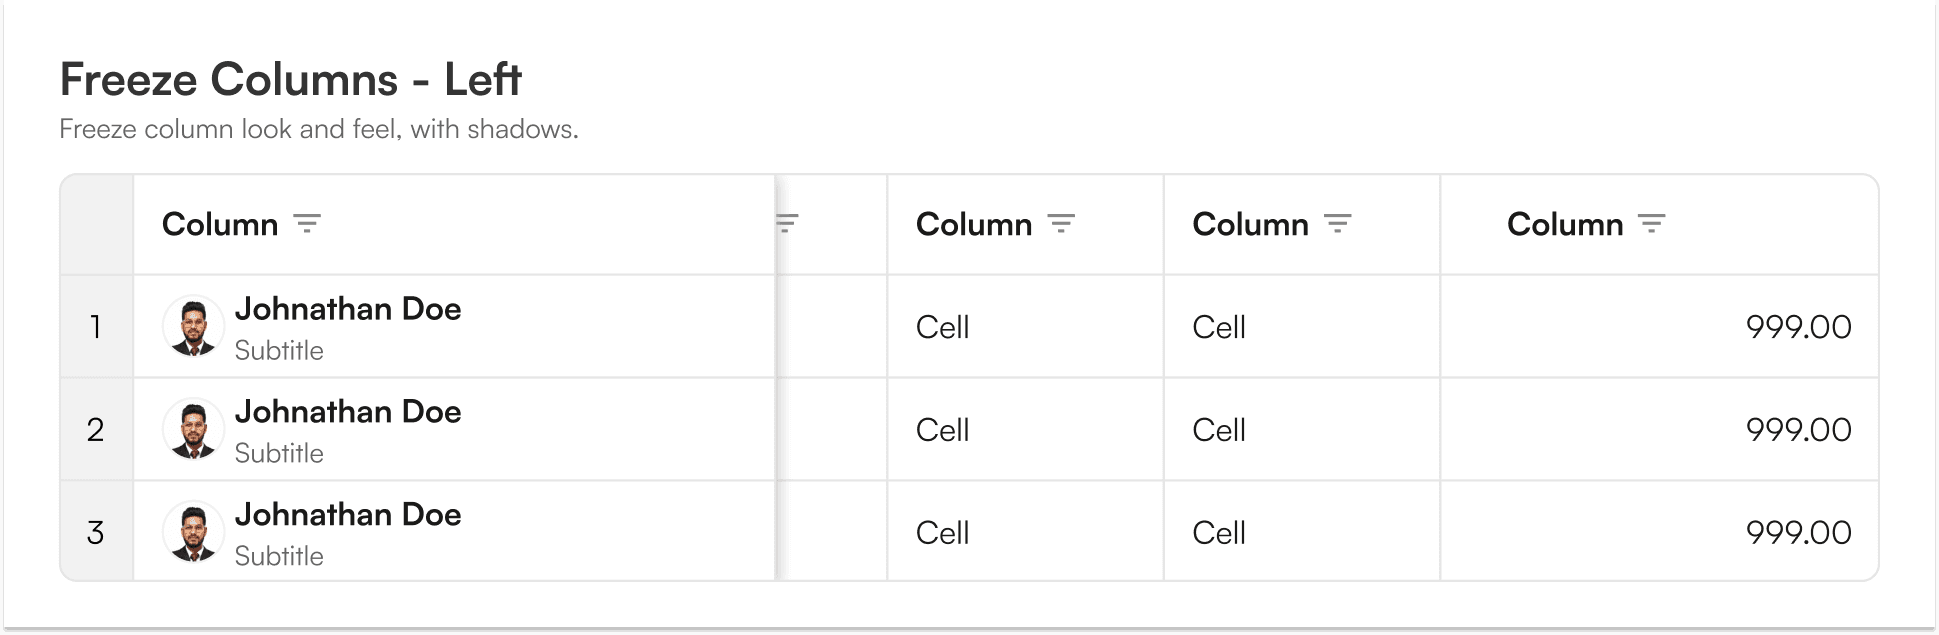Click the Johnathan Doe name in row 1
The image size is (1939, 635).
click(348, 309)
